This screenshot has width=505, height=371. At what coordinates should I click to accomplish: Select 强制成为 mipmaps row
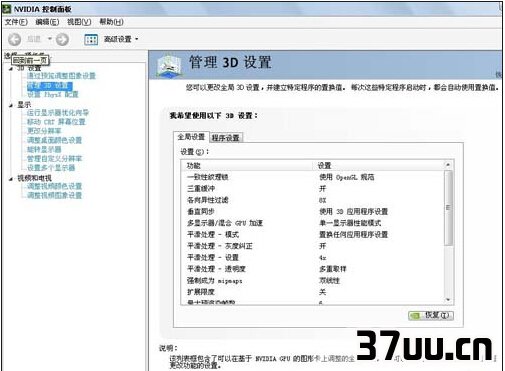click(x=313, y=281)
